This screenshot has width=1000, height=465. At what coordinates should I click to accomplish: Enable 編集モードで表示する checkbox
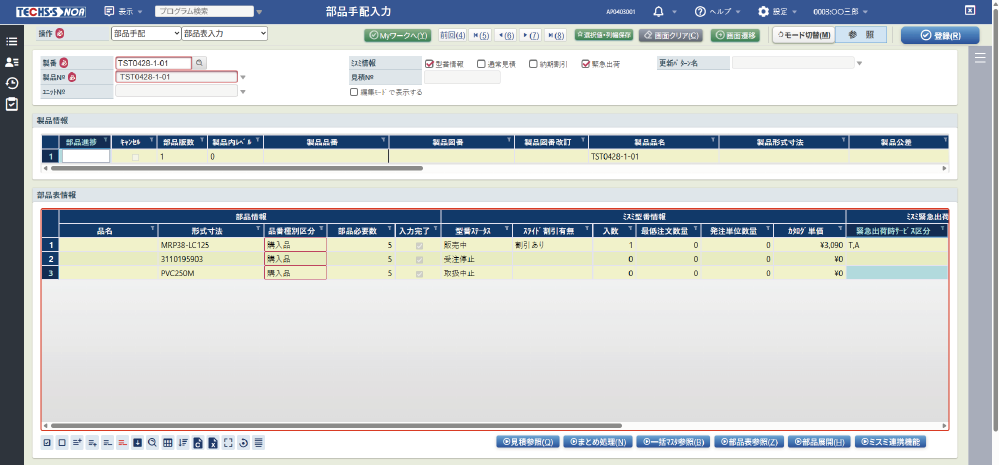coord(354,92)
